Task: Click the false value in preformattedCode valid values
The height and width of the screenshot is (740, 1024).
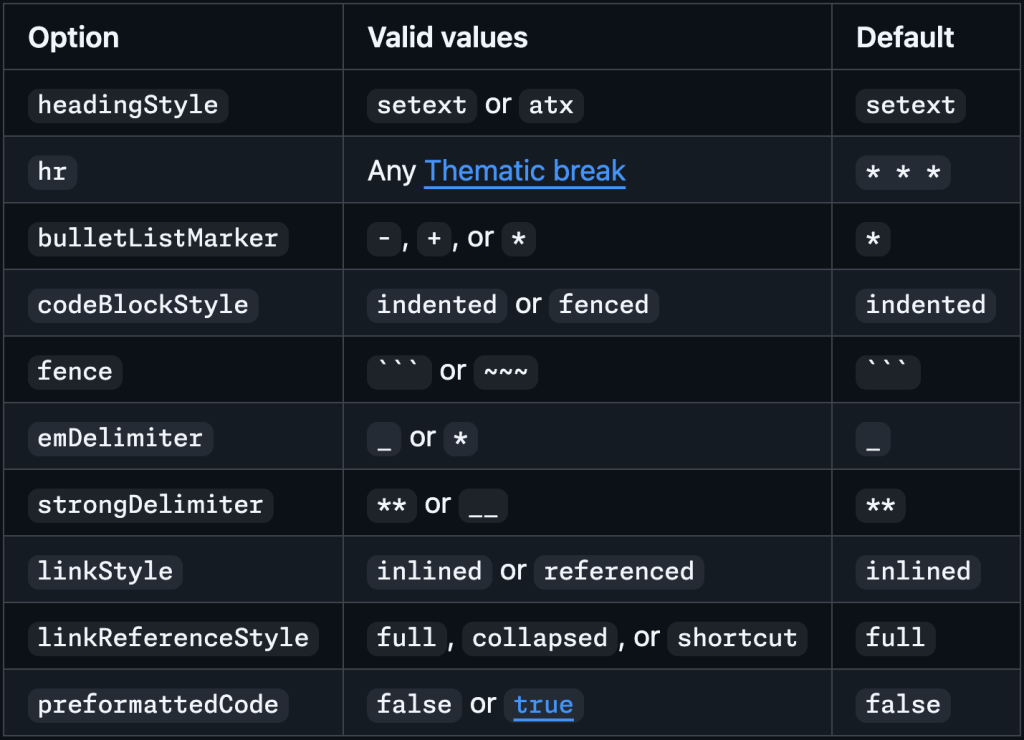Action: (414, 705)
